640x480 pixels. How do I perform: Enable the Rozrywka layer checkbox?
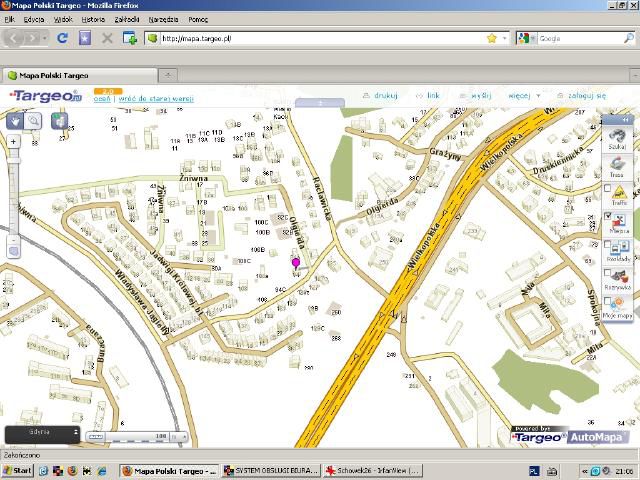coord(607,273)
